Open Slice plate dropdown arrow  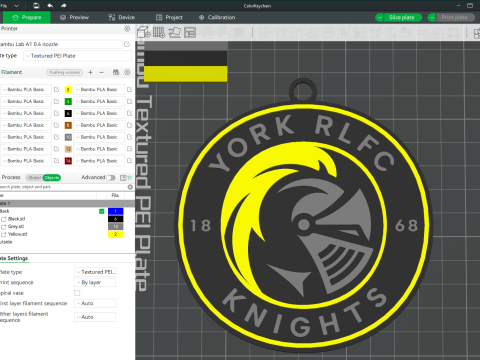[x=379, y=17]
